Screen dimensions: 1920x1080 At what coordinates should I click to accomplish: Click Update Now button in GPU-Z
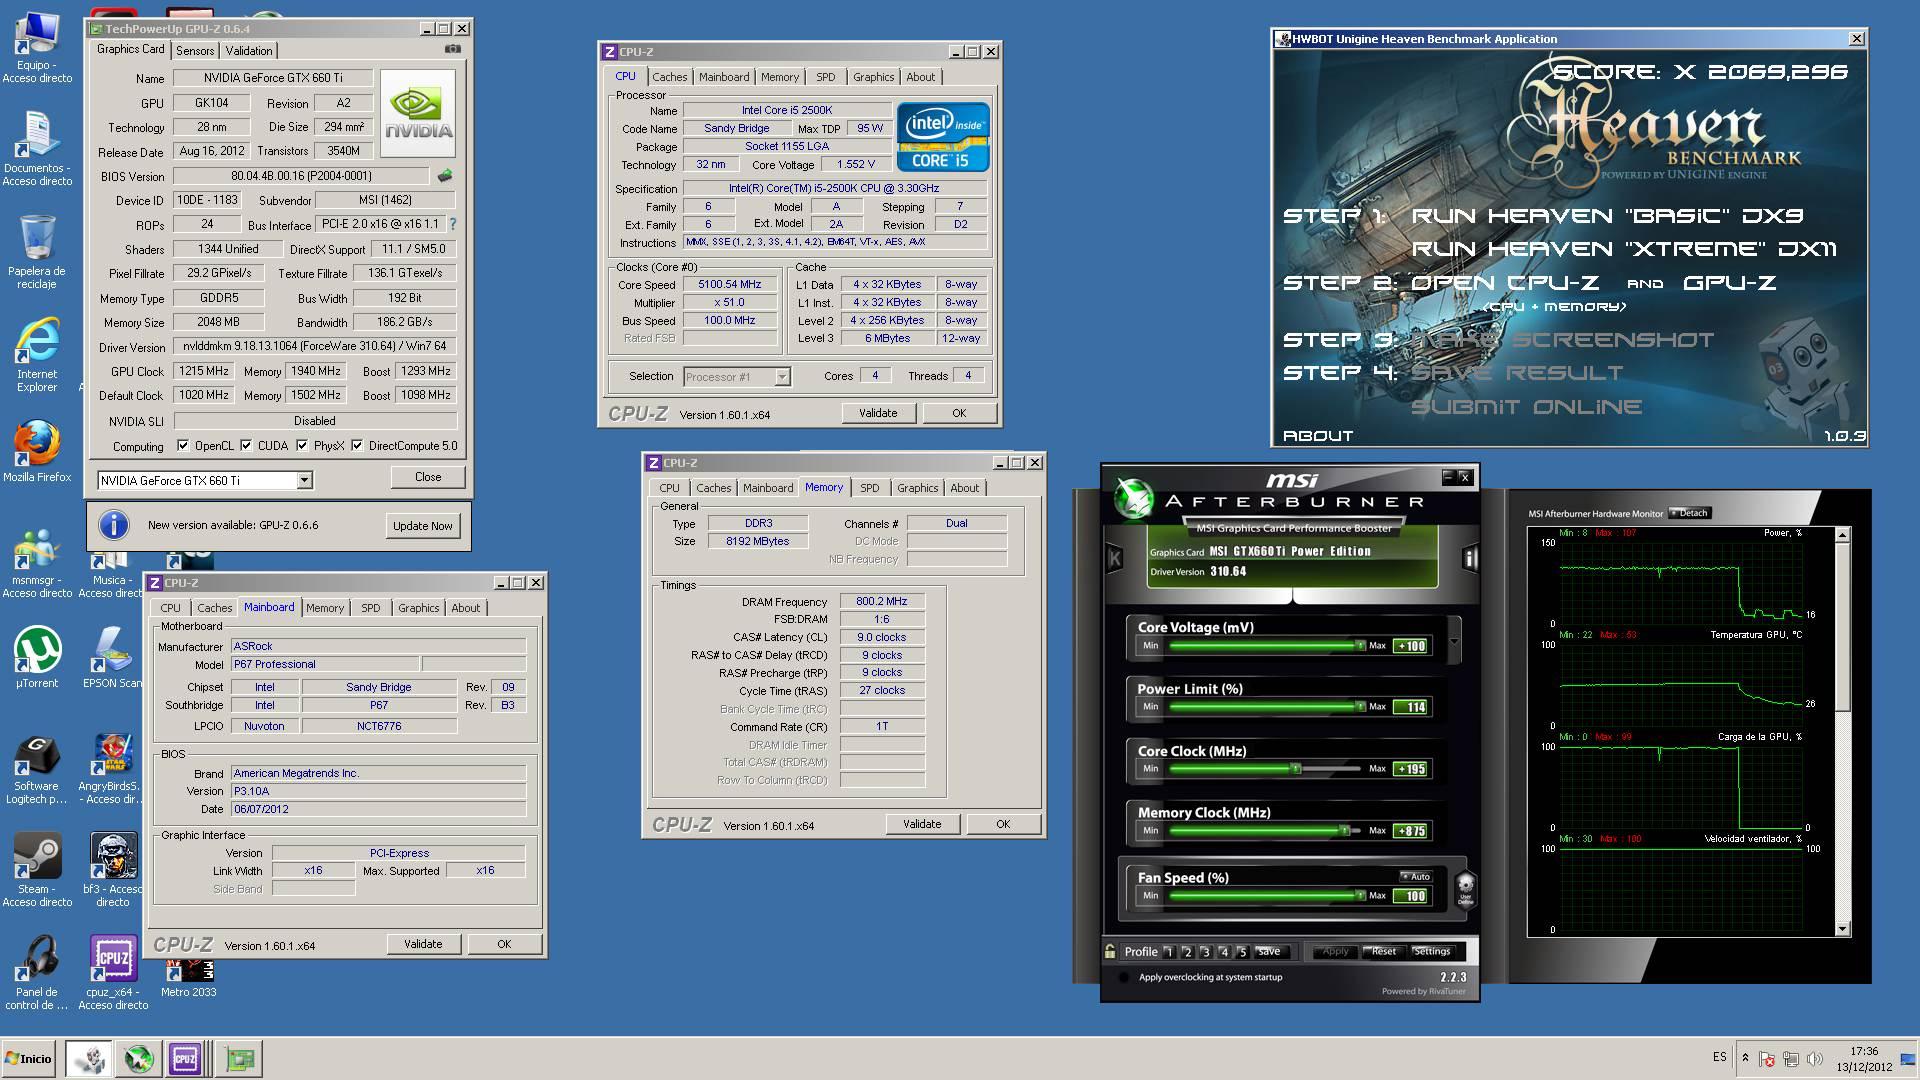(423, 526)
